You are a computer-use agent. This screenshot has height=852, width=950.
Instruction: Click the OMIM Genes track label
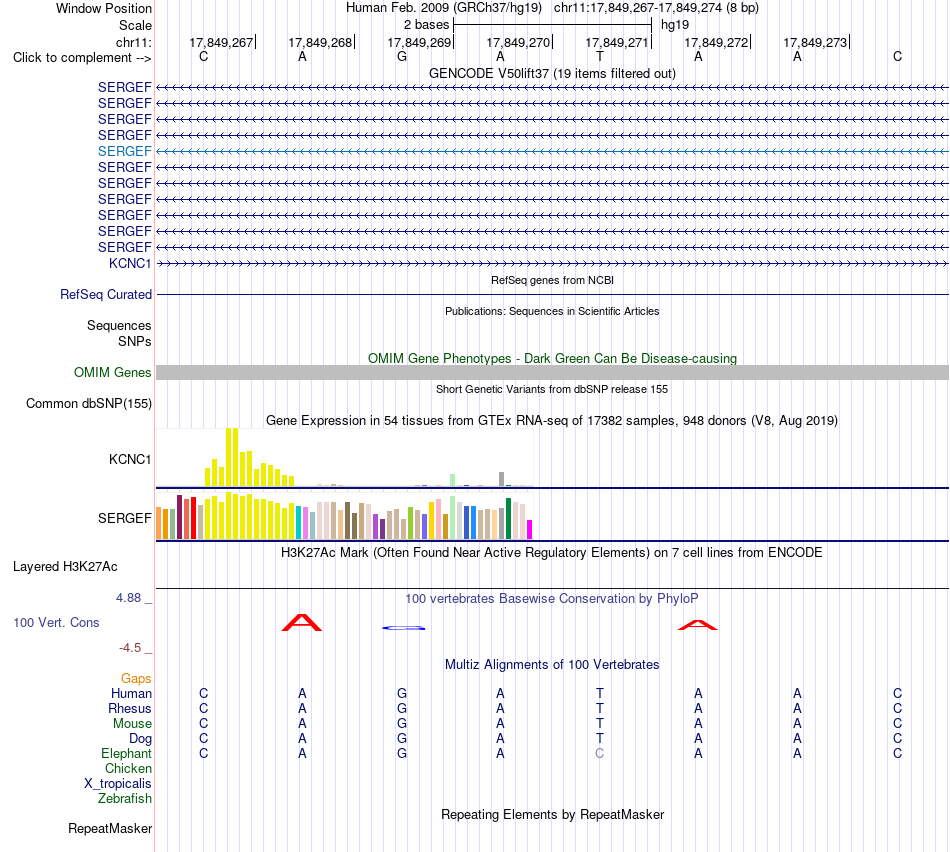[x=113, y=372]
